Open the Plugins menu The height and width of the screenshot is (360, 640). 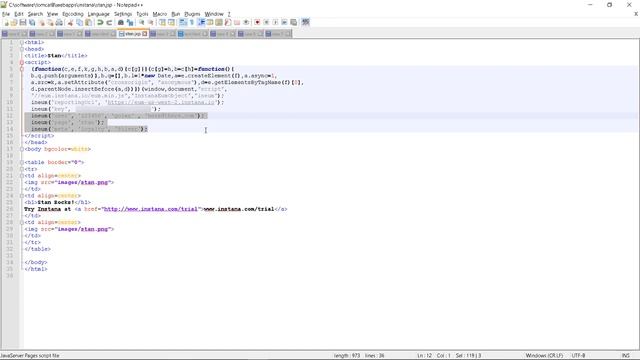tap(192, 14)
